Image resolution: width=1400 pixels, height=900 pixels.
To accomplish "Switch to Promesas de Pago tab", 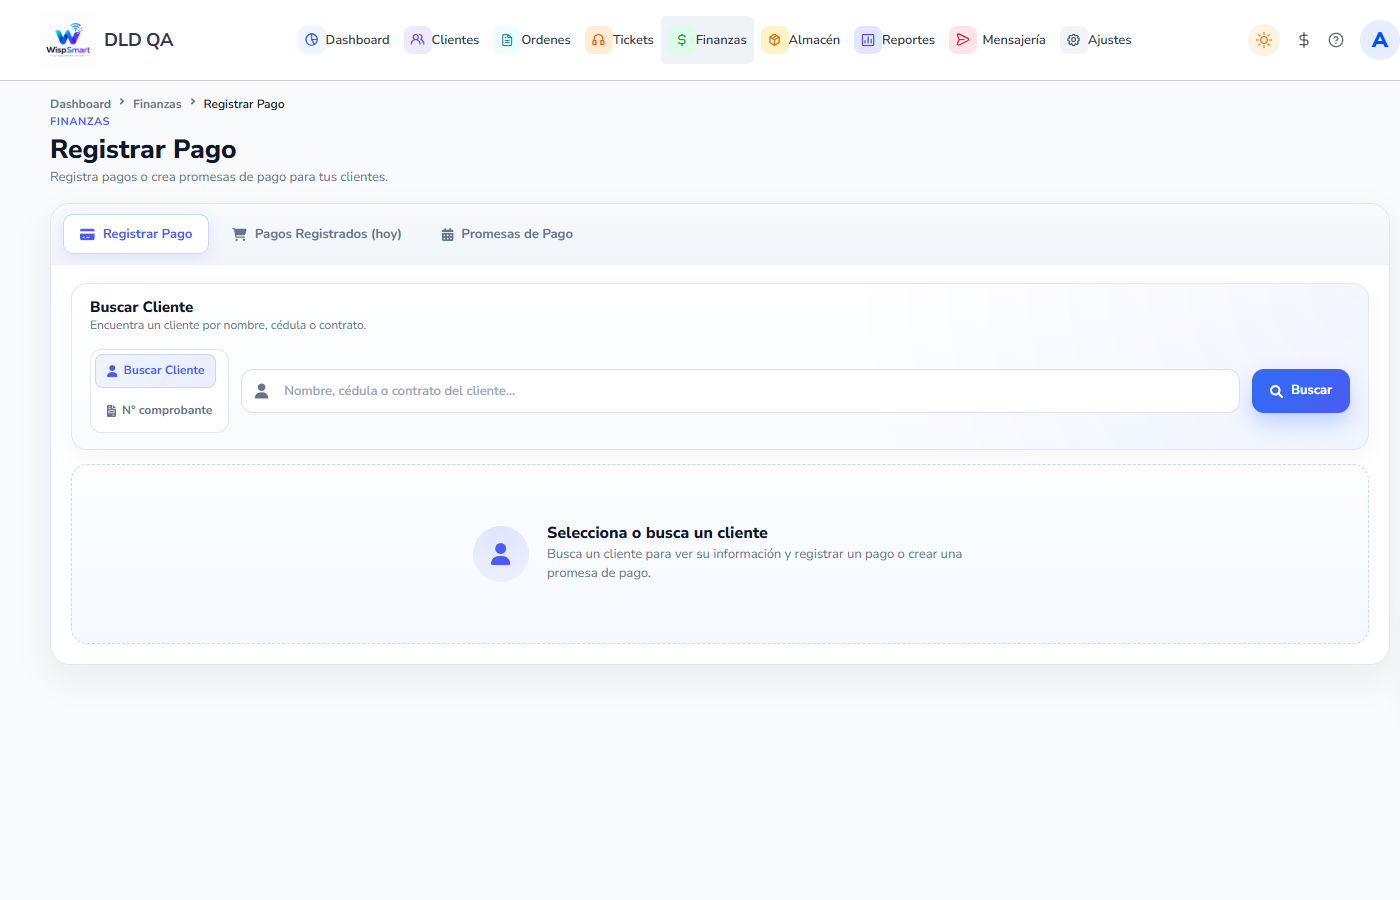I will pyautogui.click(x=507, y=234).
